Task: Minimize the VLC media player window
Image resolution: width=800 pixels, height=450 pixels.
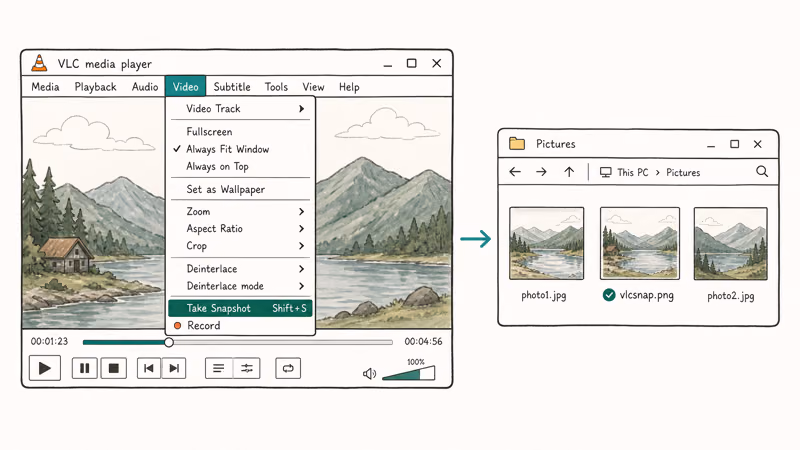Action: pyautogui.click(x=388, y=64)
